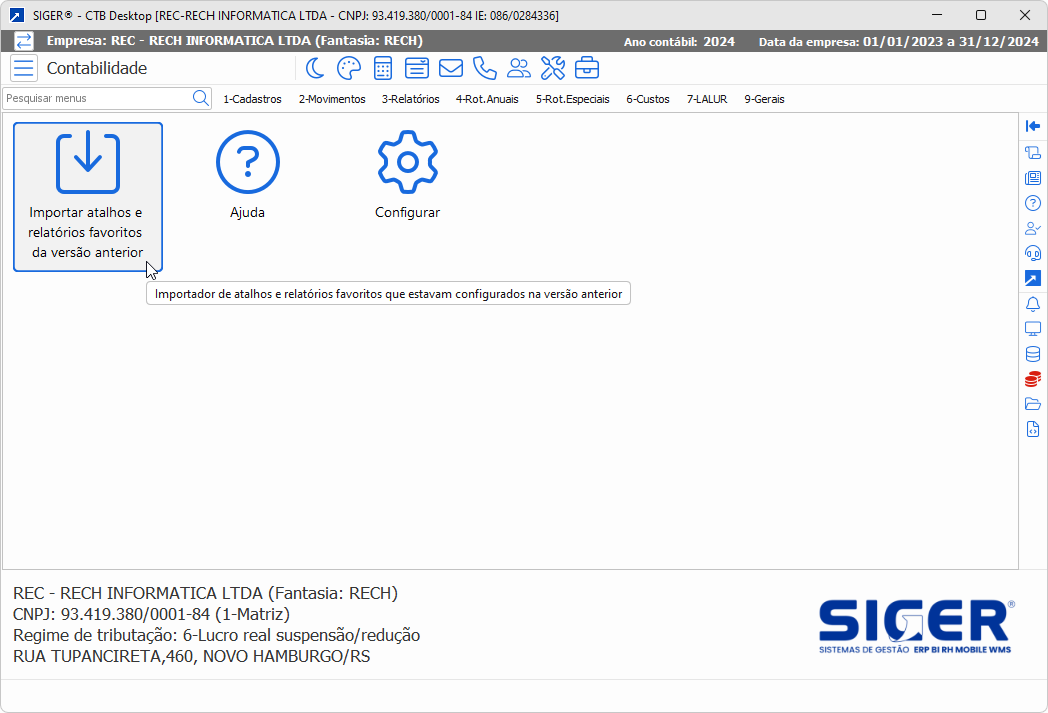Viewport: 1048px width, 713px height.
Task: Open the Configurar gear tile
Action: (408, 175)
